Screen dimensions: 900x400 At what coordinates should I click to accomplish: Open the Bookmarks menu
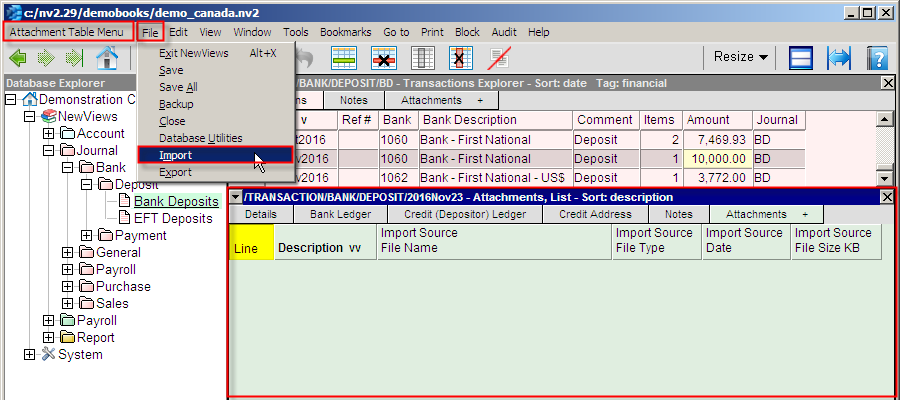point(346,32)
